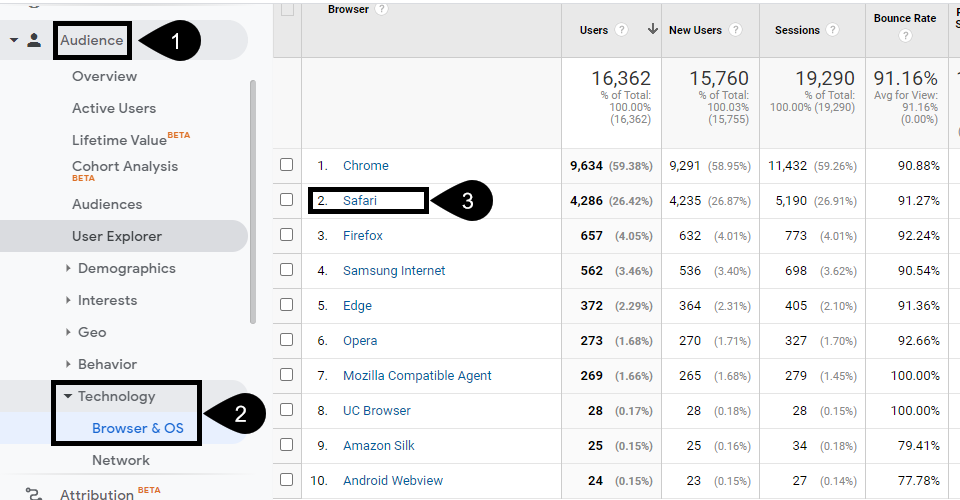Screen dimensions: 960x500
Task: Check the Firefox row checkbox
Action: [x=287, y=235]
